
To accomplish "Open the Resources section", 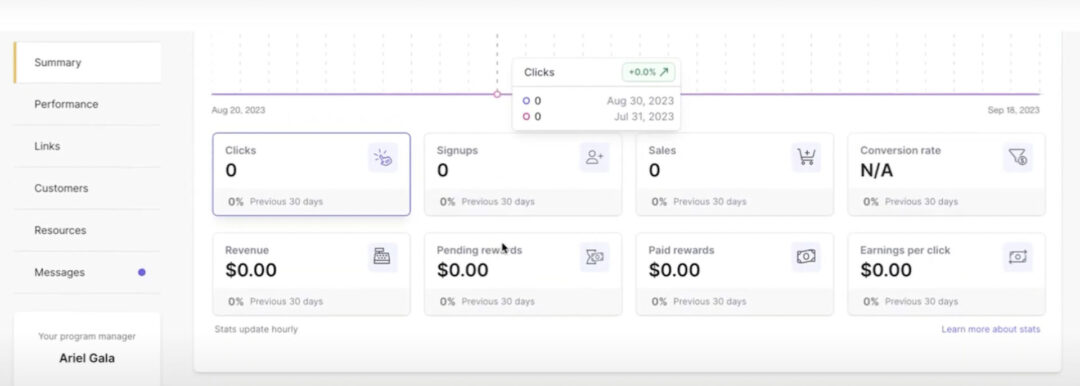I will [87, 230].
